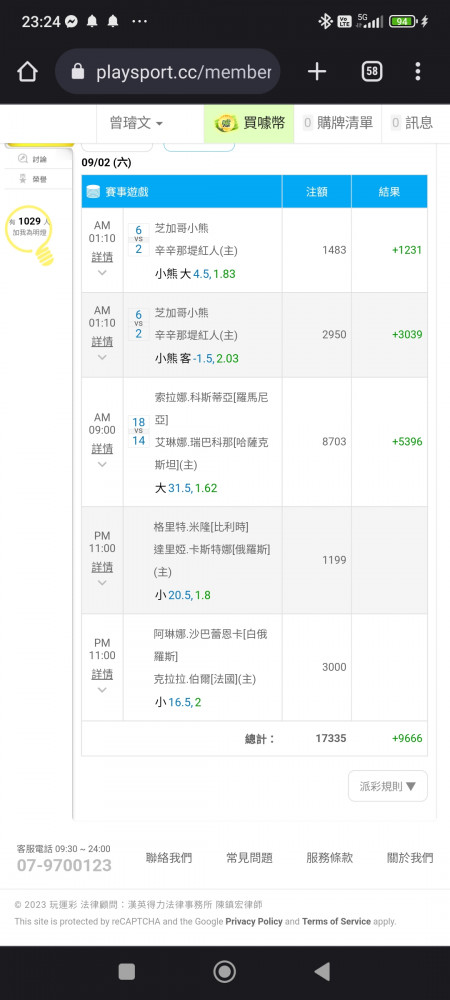The width and height of the screenshot is (450, 1000).
Task: Open the Chrome three-dot menu
Action: (x=417, y=71)
